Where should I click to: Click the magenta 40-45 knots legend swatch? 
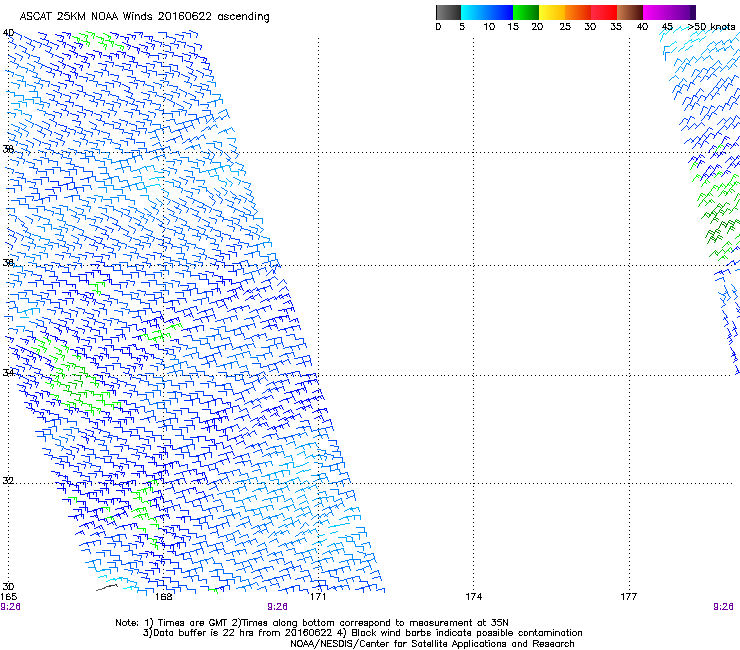[656, 12]
